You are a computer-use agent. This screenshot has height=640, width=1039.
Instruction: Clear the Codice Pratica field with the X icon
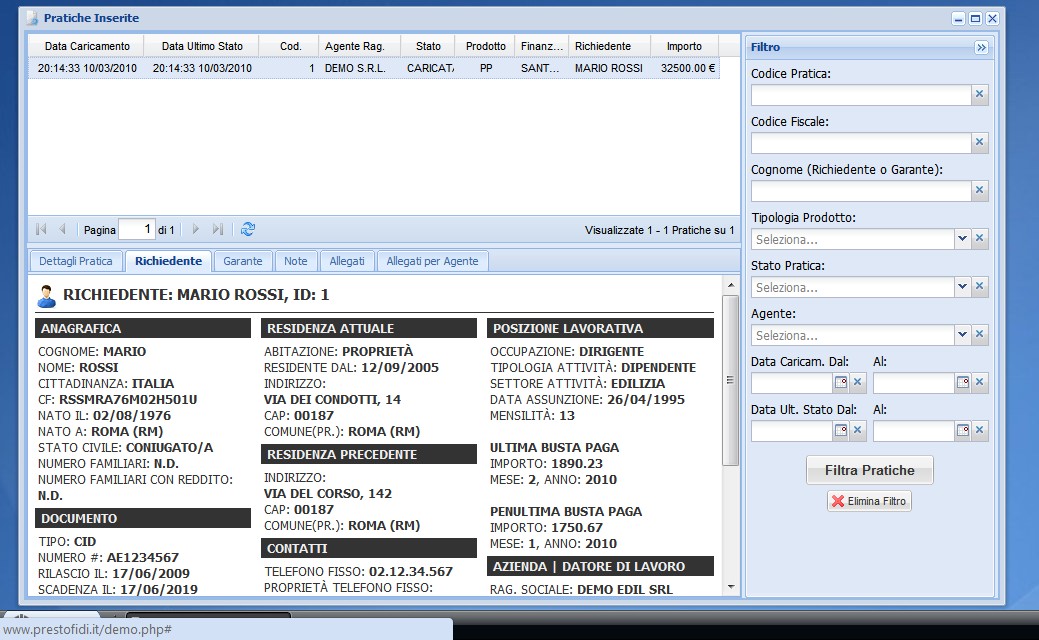tap(980, 94)
